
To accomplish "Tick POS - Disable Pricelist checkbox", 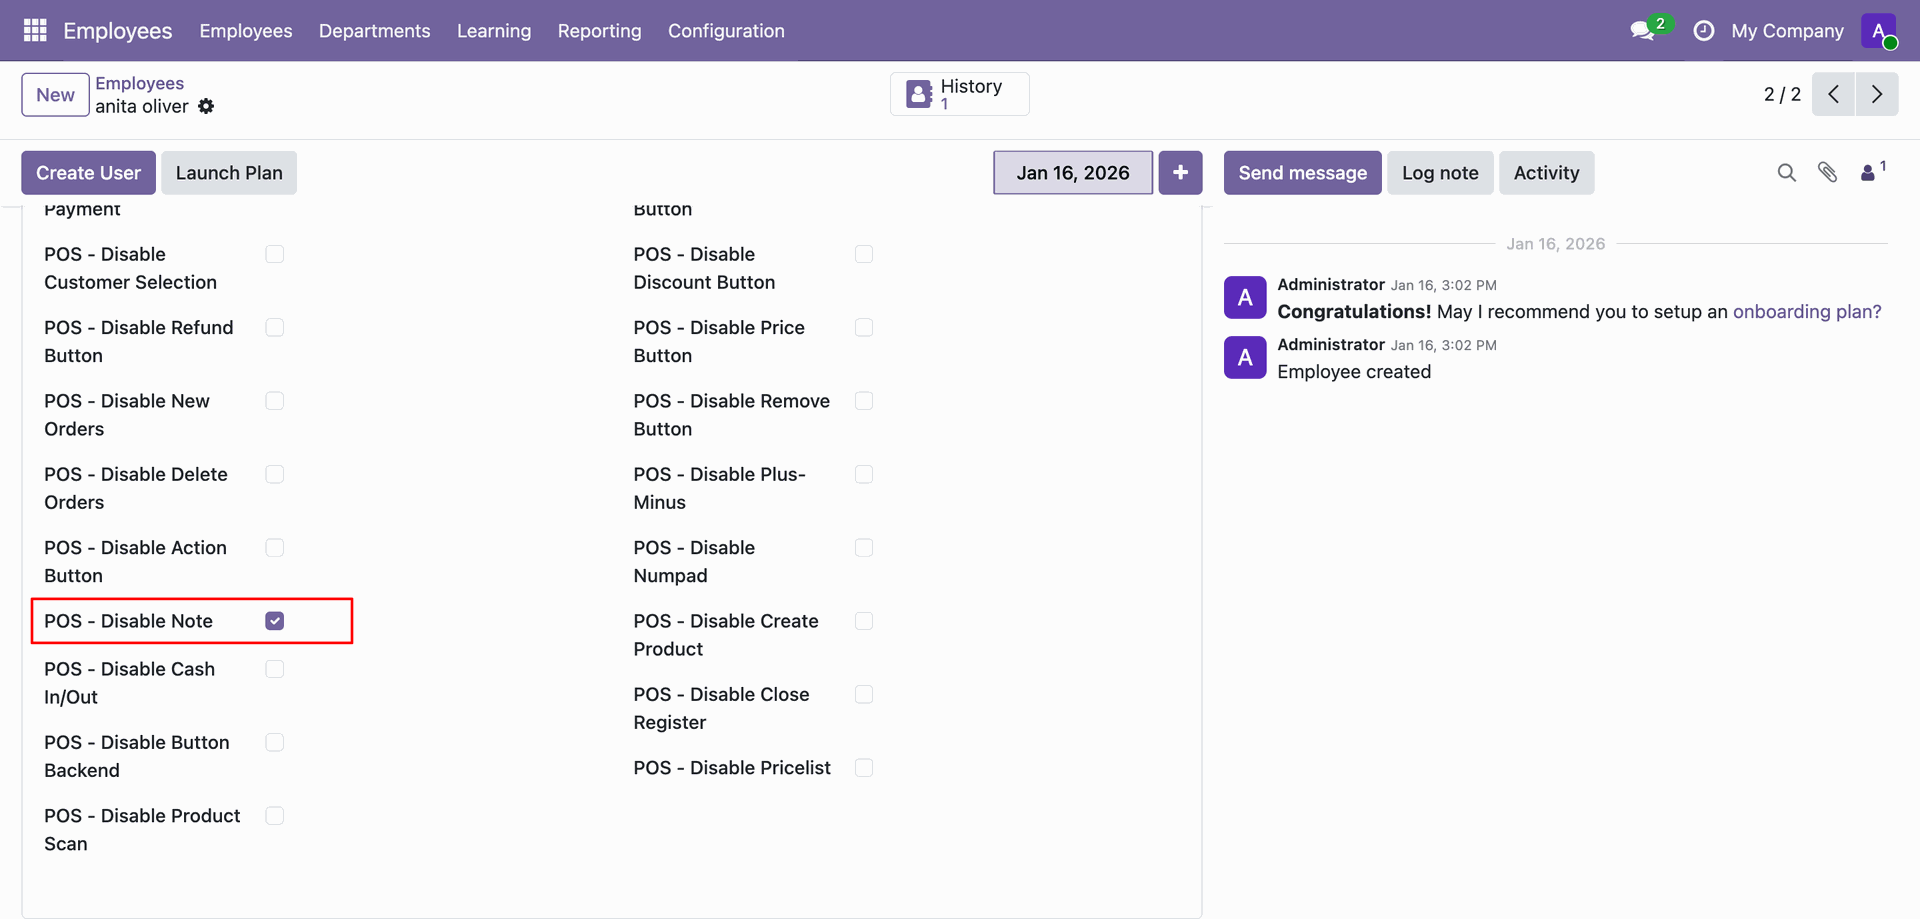I will (864, 768).
